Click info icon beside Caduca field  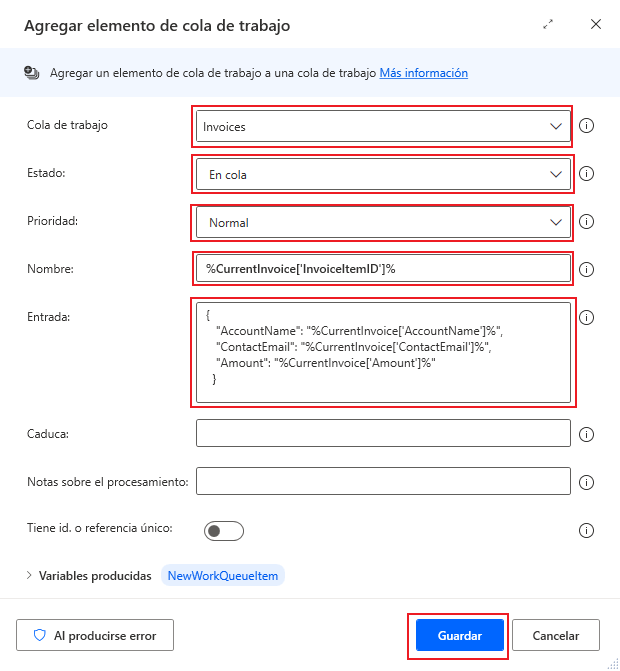(x=587, y=434)
